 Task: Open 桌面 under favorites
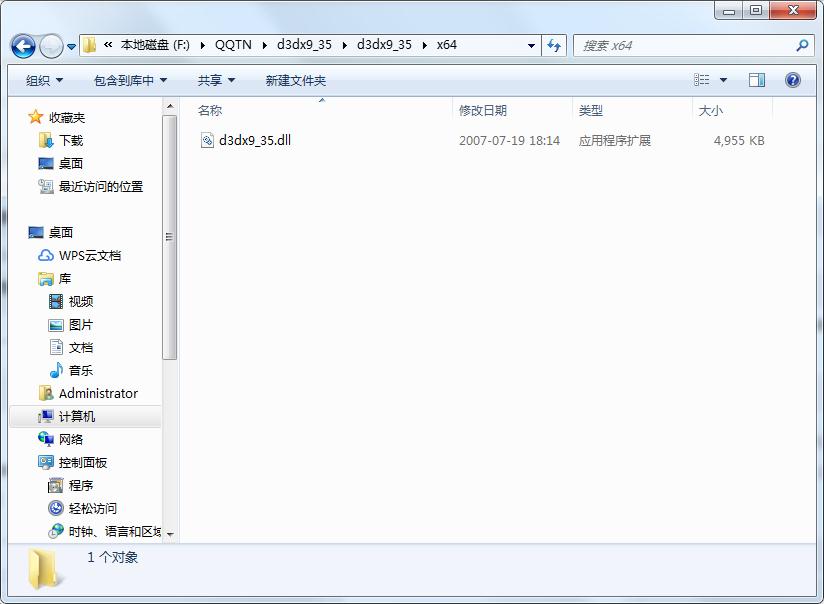pos(71,163)
